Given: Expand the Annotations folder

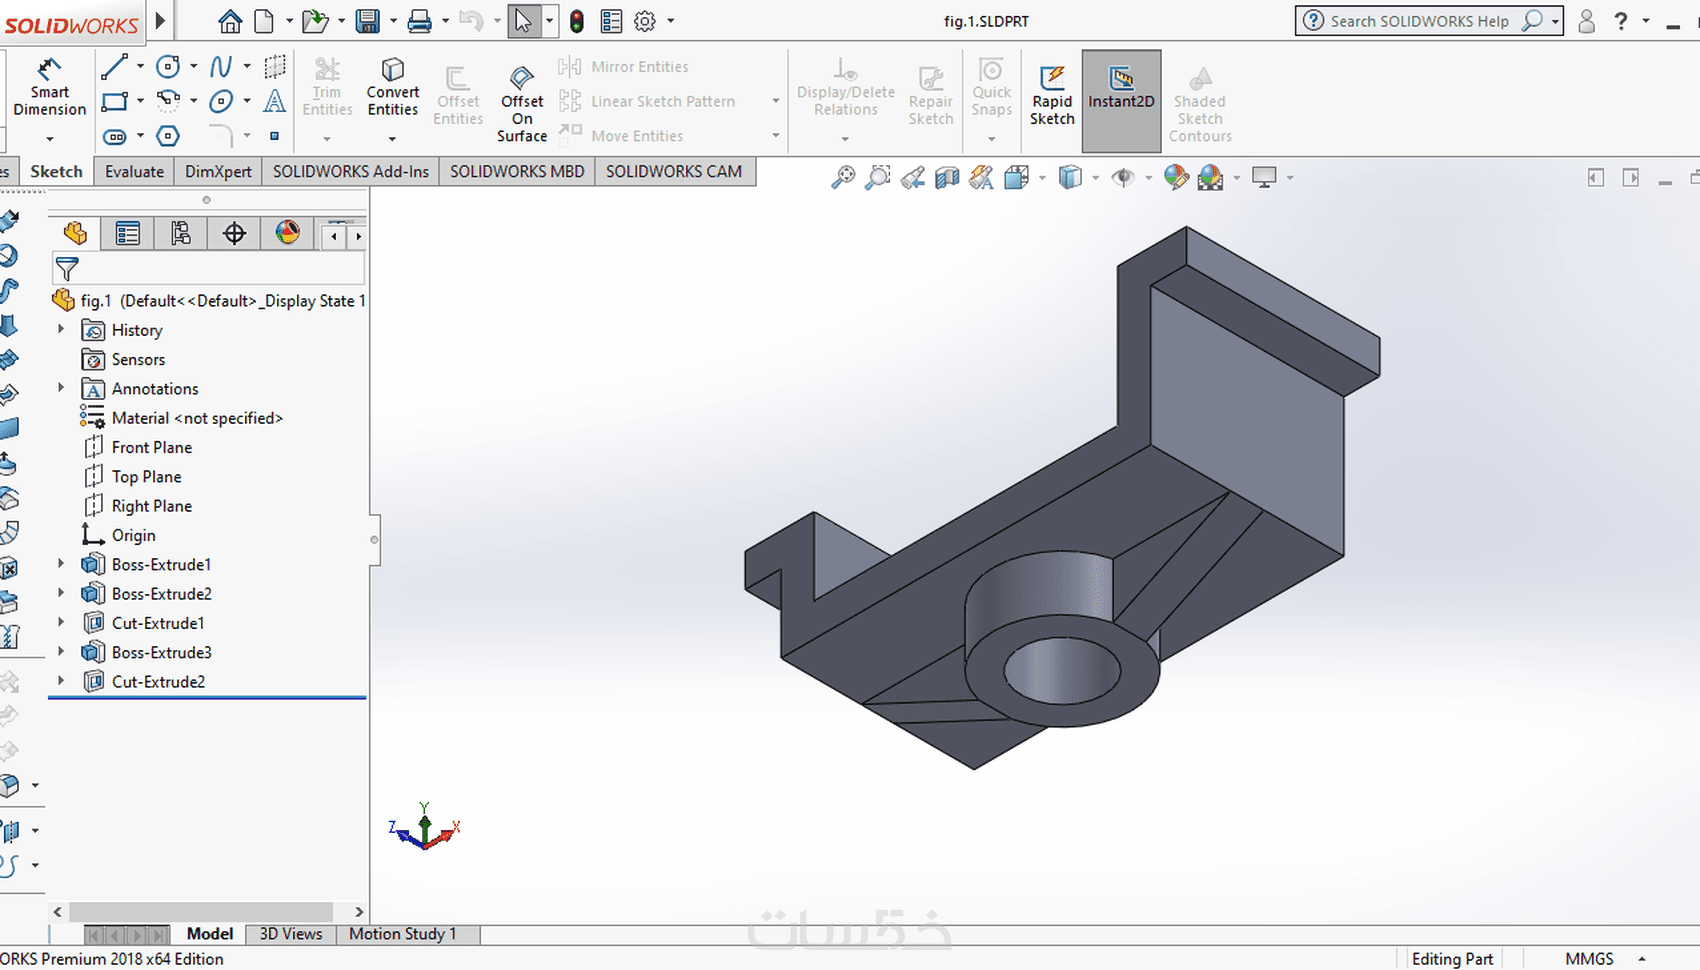Looking at the screenshot, I should point(61,388).
